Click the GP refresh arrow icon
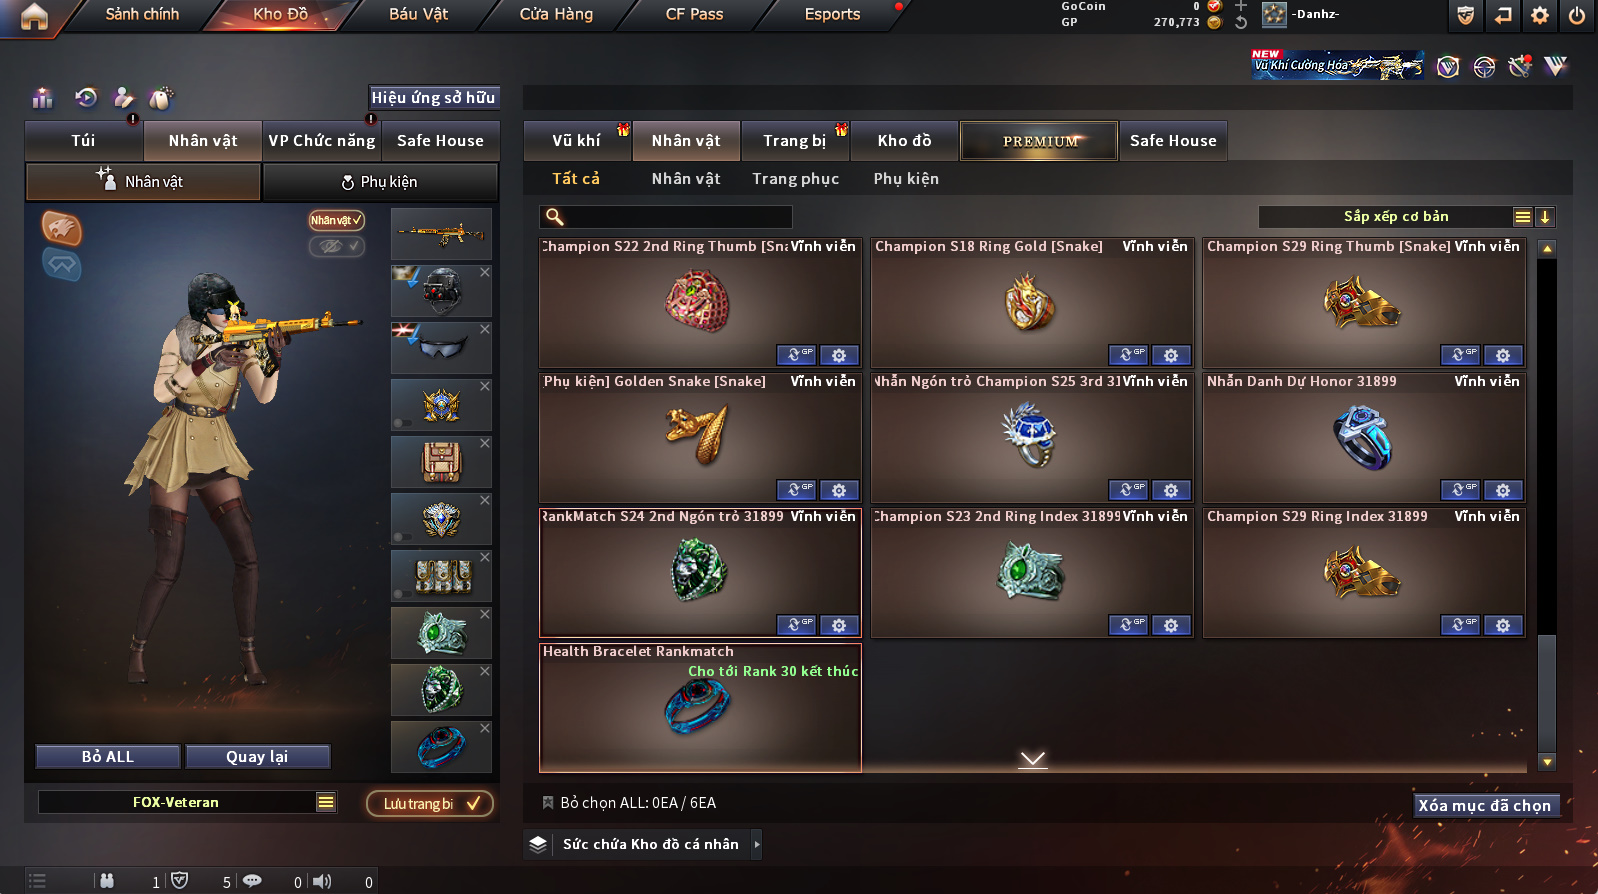The height and width of the screenshot is (894, 1598). [x=1241, y=22]
